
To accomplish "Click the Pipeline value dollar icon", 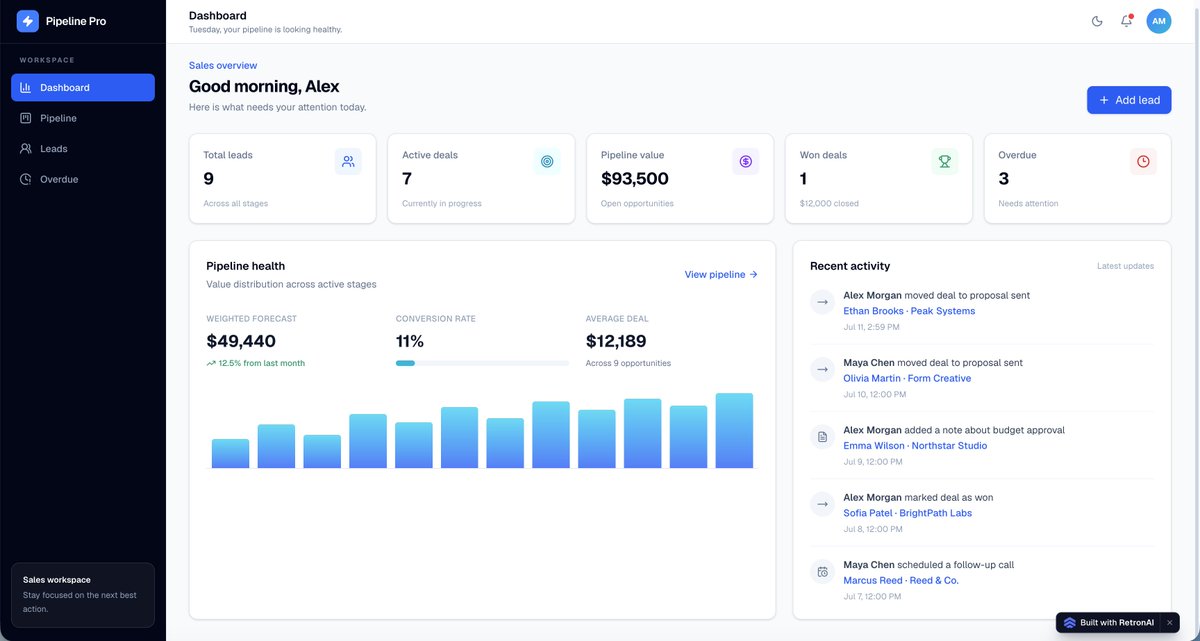I will [x=746, y=161].
